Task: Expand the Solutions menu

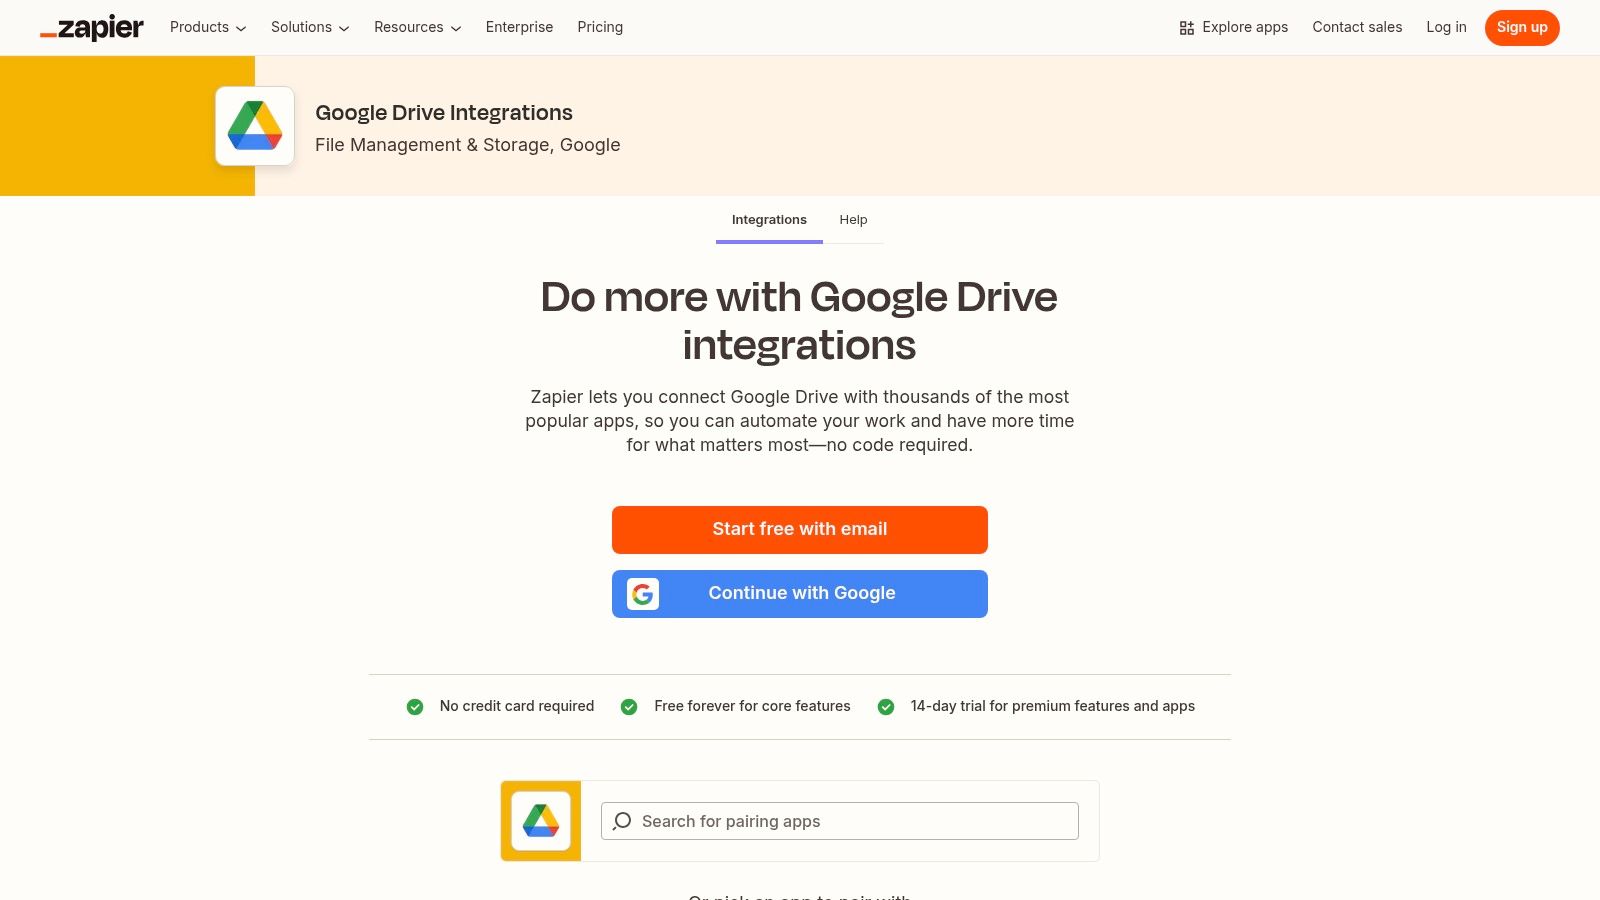Action: (x=310, y=27)
